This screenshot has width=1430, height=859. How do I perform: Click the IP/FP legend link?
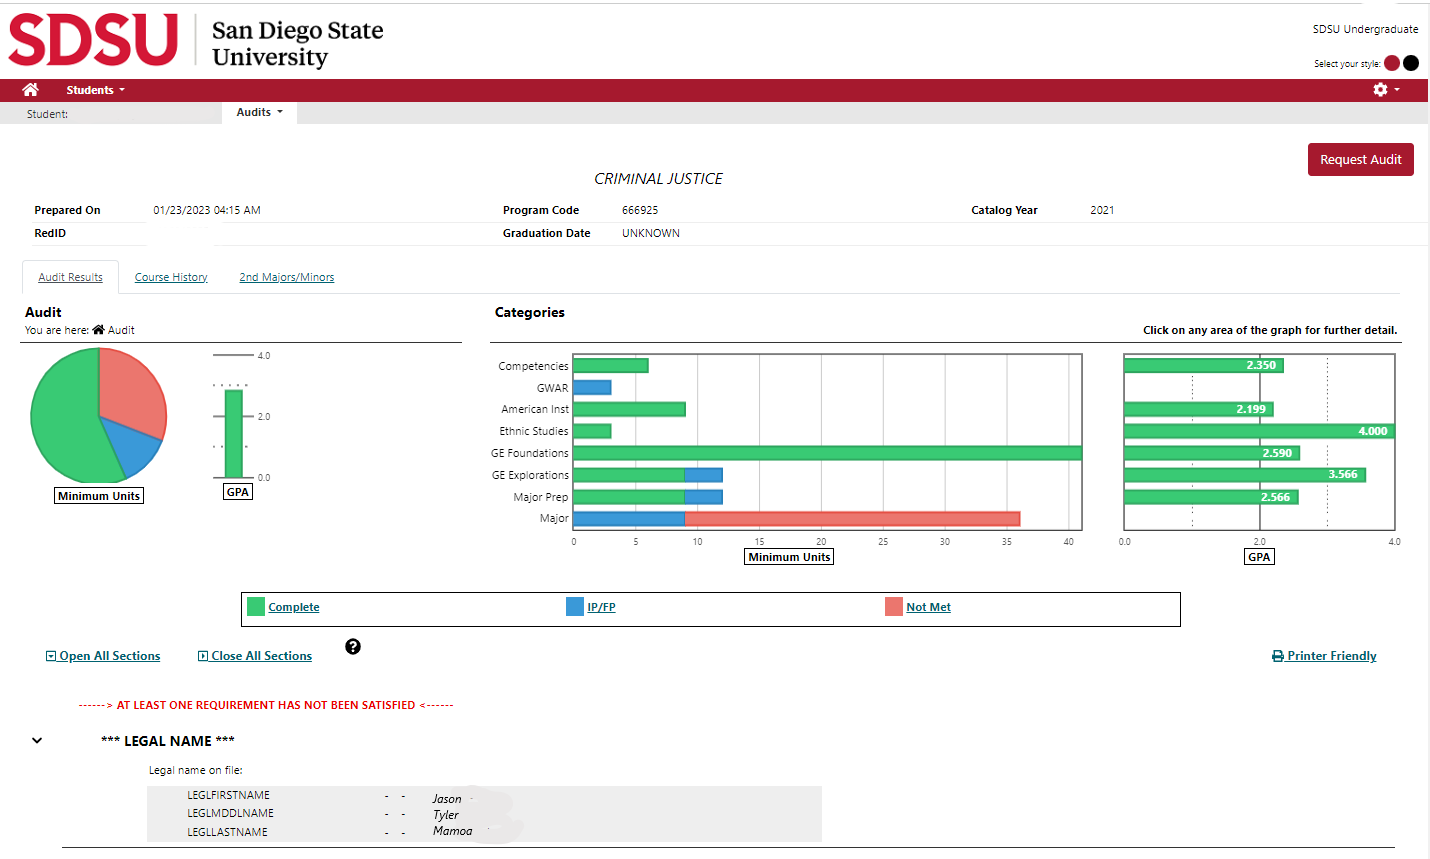pyautogui.click(x=601, y=607)
